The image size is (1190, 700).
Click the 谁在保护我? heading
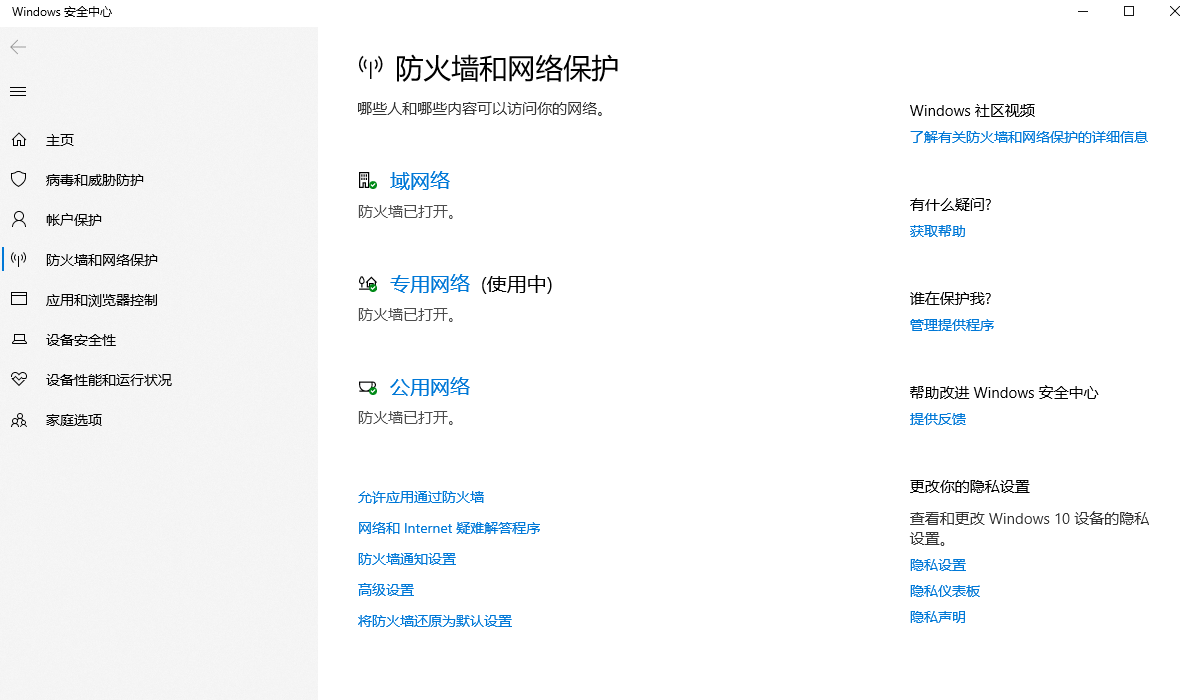tap(950, 298)
